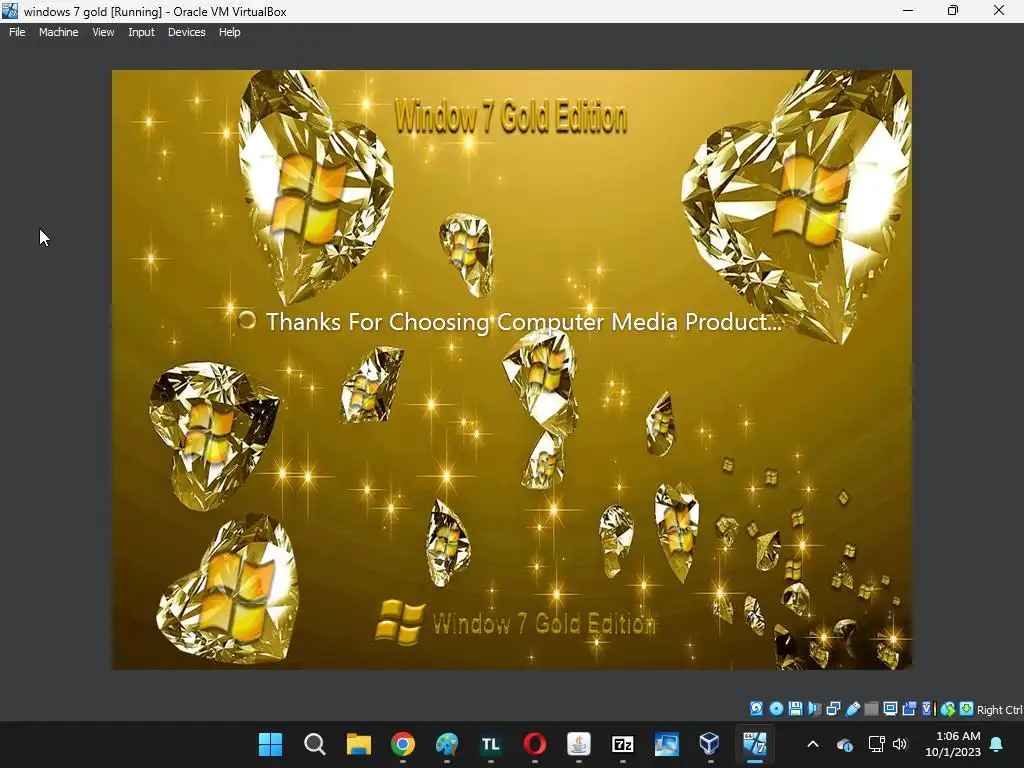Launch Opera browser from the taskbar
The image size is (1024, 768).
(535, 744)
